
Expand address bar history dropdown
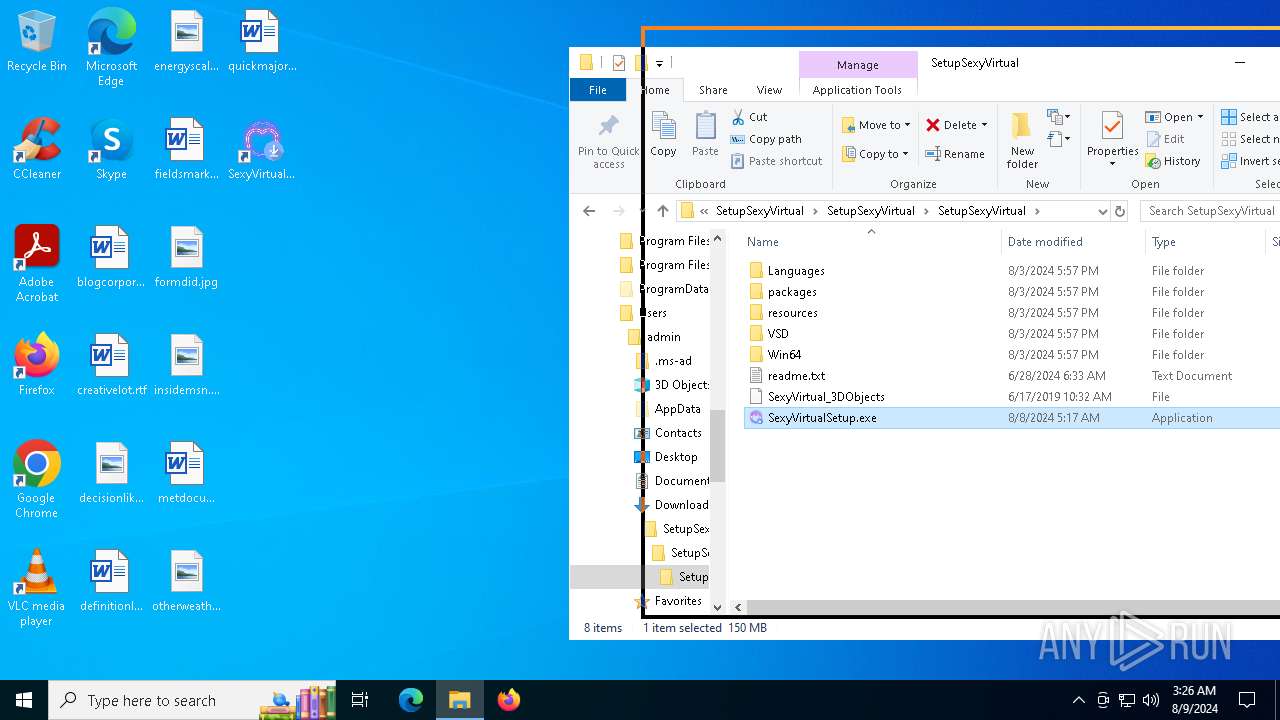[1102, 211]
